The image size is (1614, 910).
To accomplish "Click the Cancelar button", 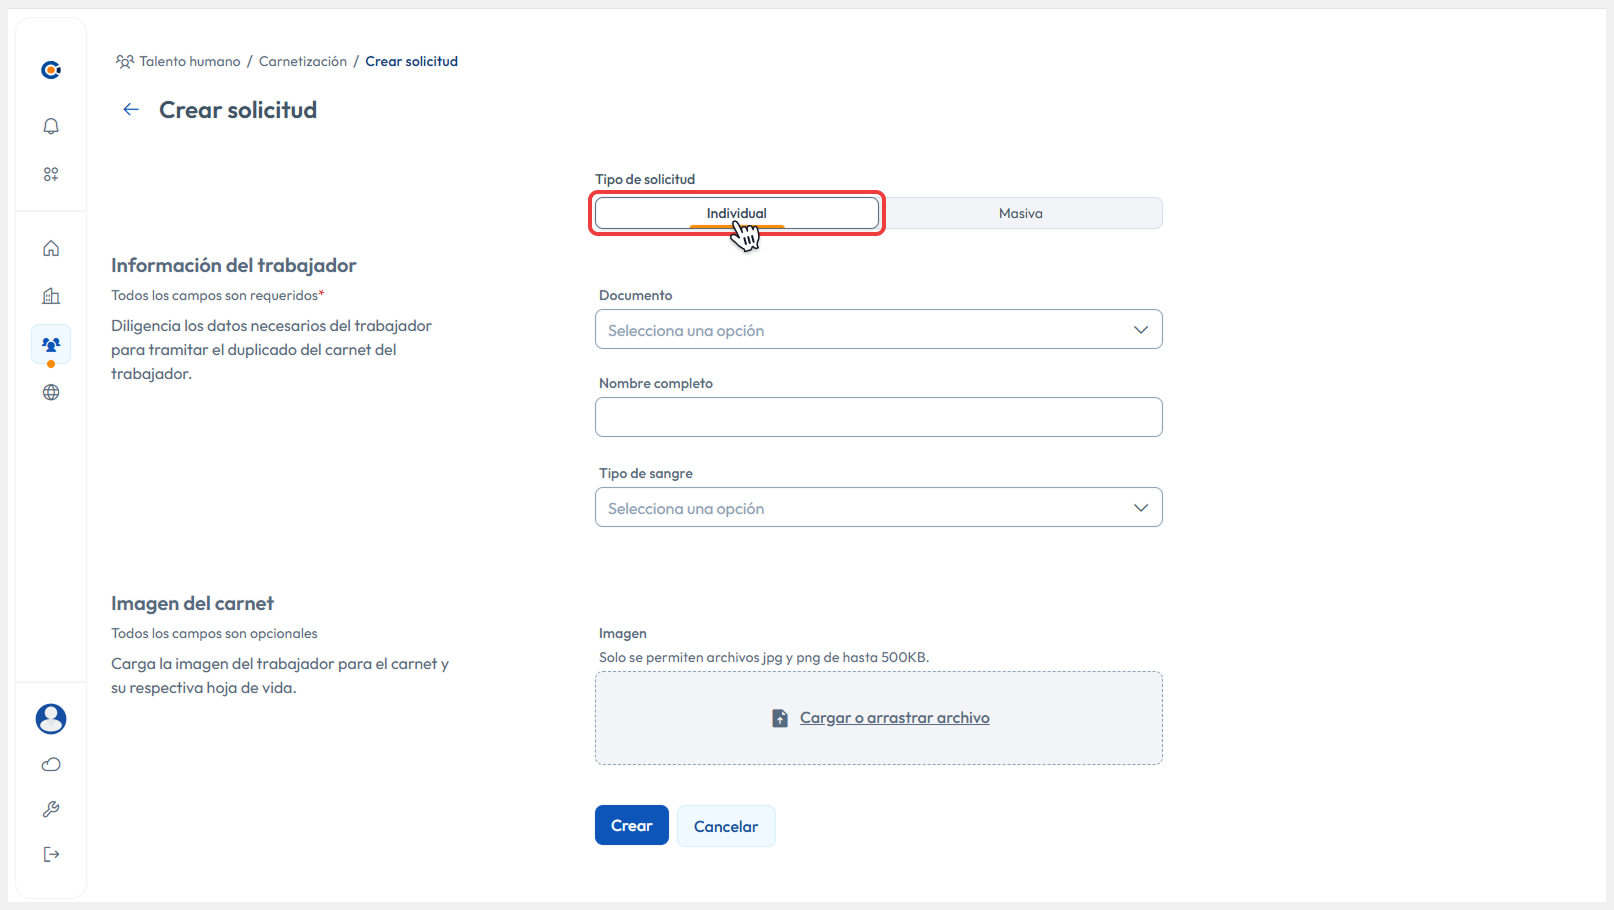I will 725,826.
